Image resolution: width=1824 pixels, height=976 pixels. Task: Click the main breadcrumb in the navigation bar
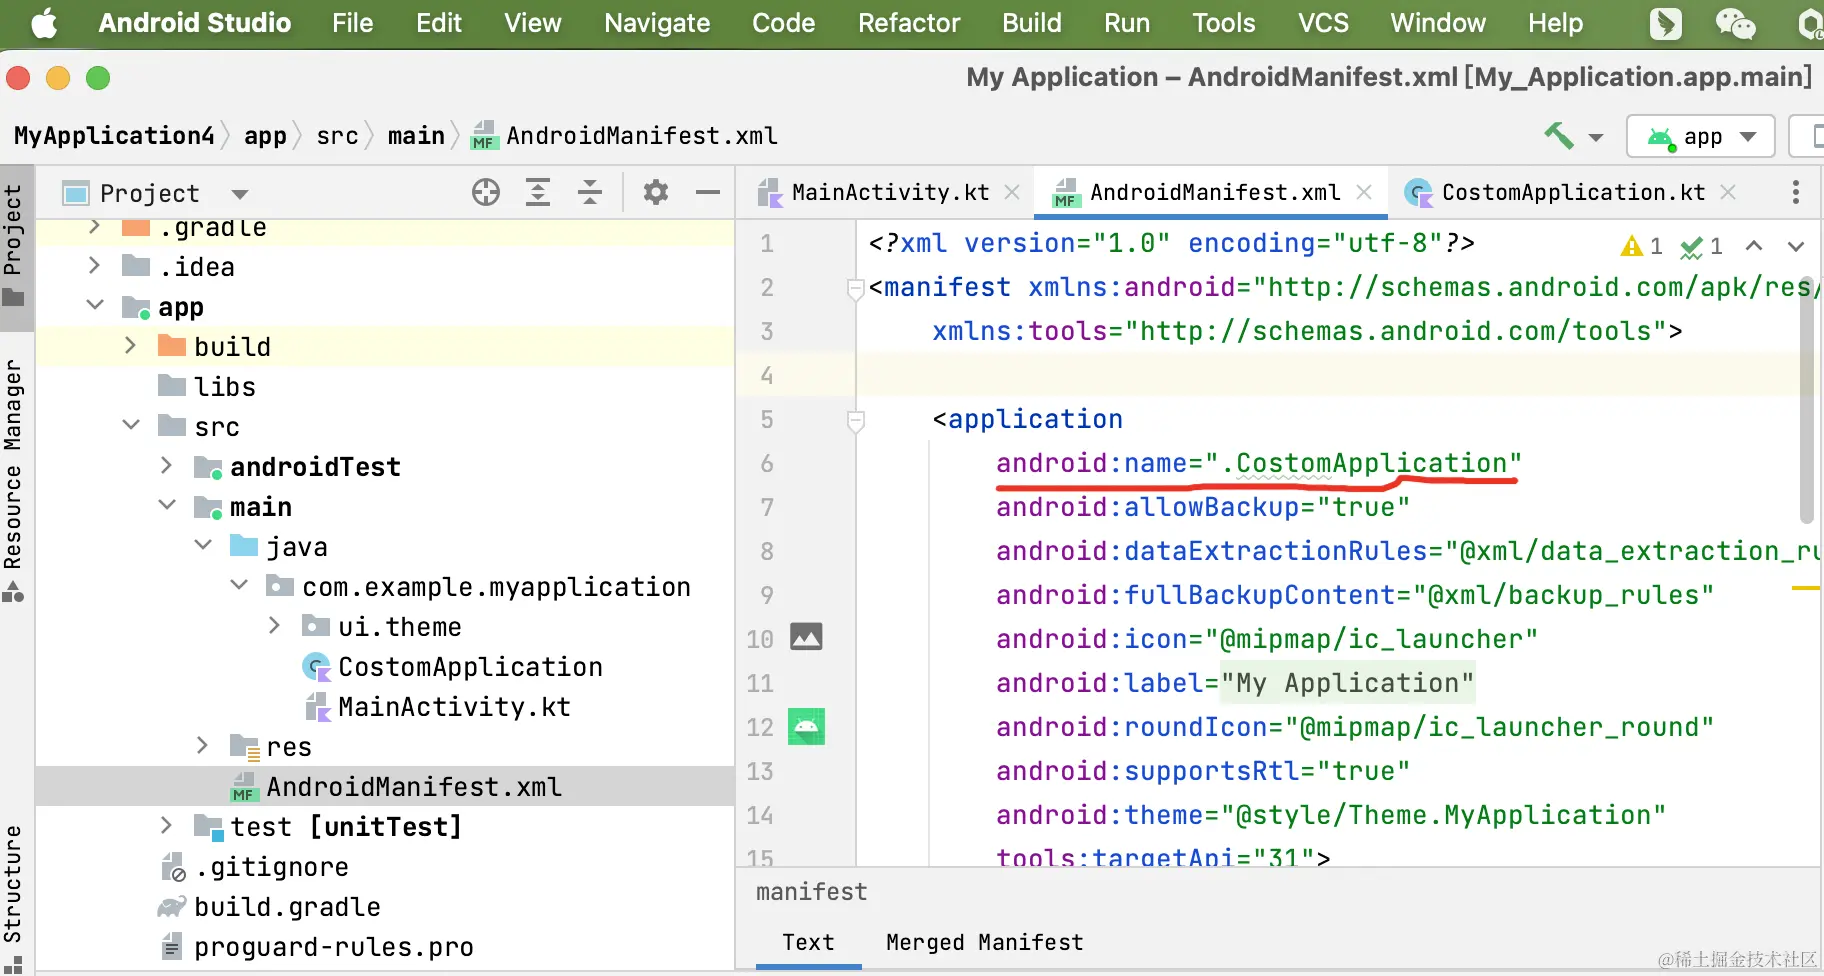(x=416, y=136)
